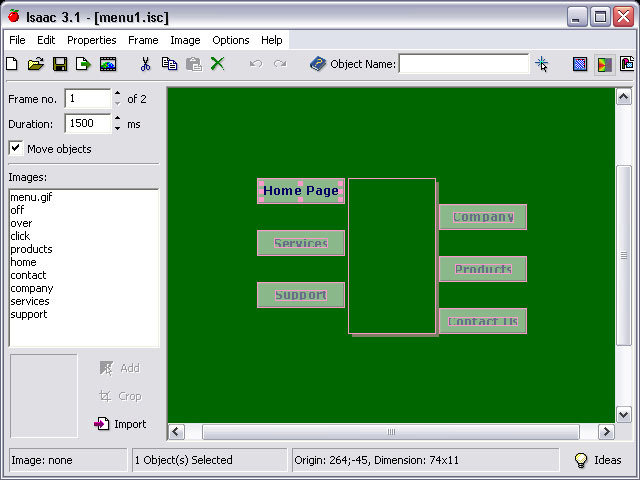This screenshot has height=480, width=640.
Task: Click the Redo arrow icon
Action: 280,64
